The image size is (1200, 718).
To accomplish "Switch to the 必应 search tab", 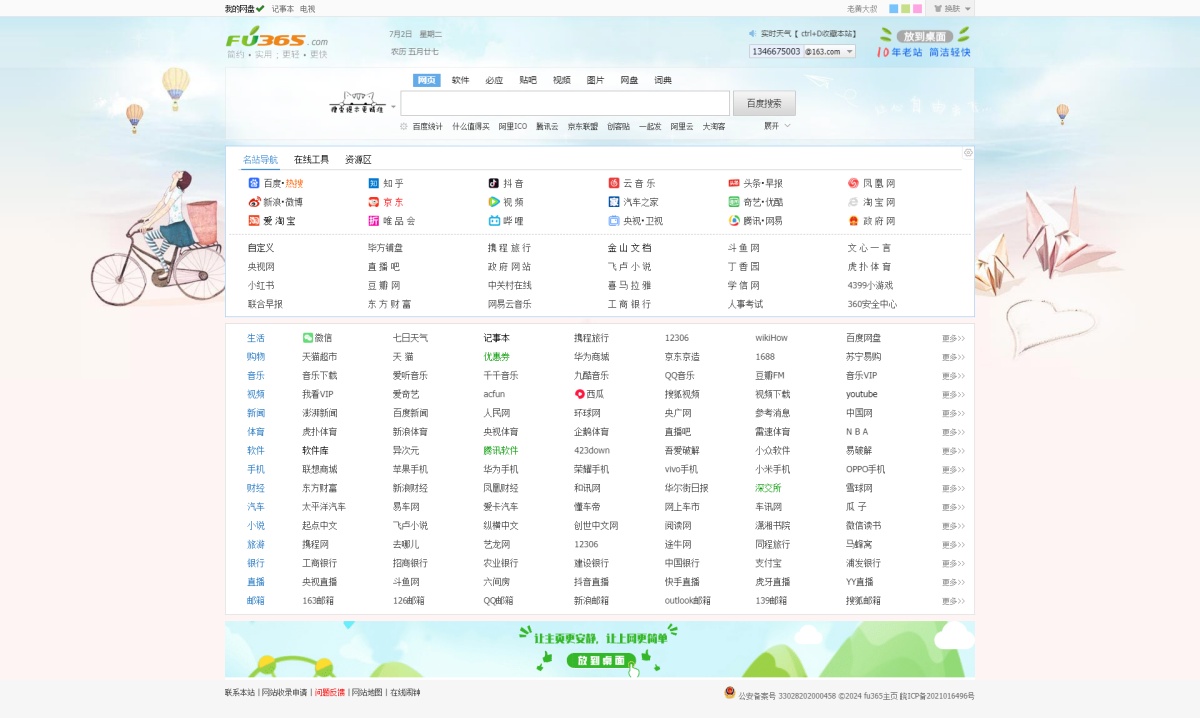I will [494, 80].
